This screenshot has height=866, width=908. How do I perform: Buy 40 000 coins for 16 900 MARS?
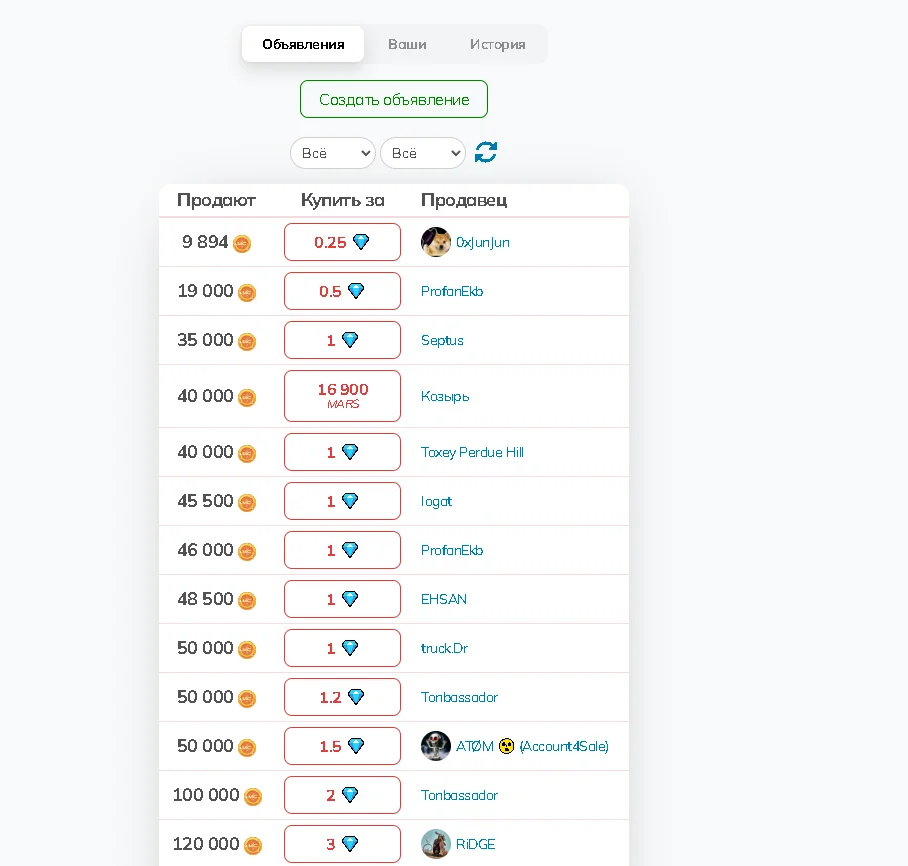[342, 396]
